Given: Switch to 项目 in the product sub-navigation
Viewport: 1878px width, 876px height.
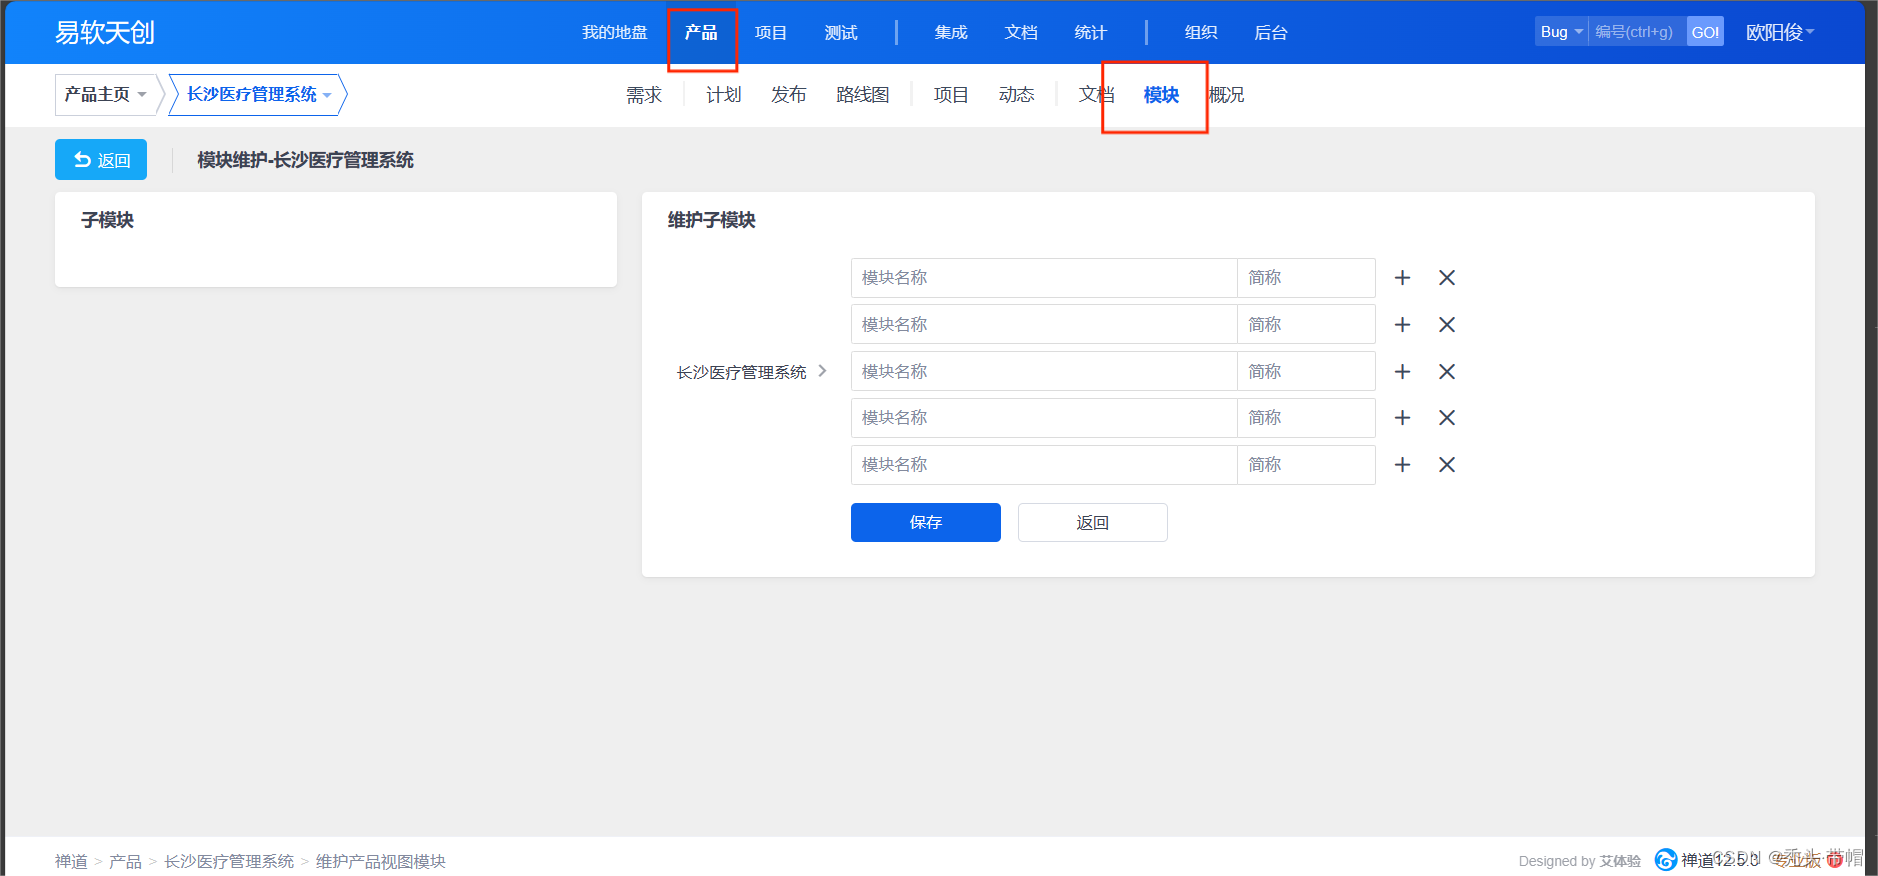Looking at the screenshot, I should (x=951, y=95).
